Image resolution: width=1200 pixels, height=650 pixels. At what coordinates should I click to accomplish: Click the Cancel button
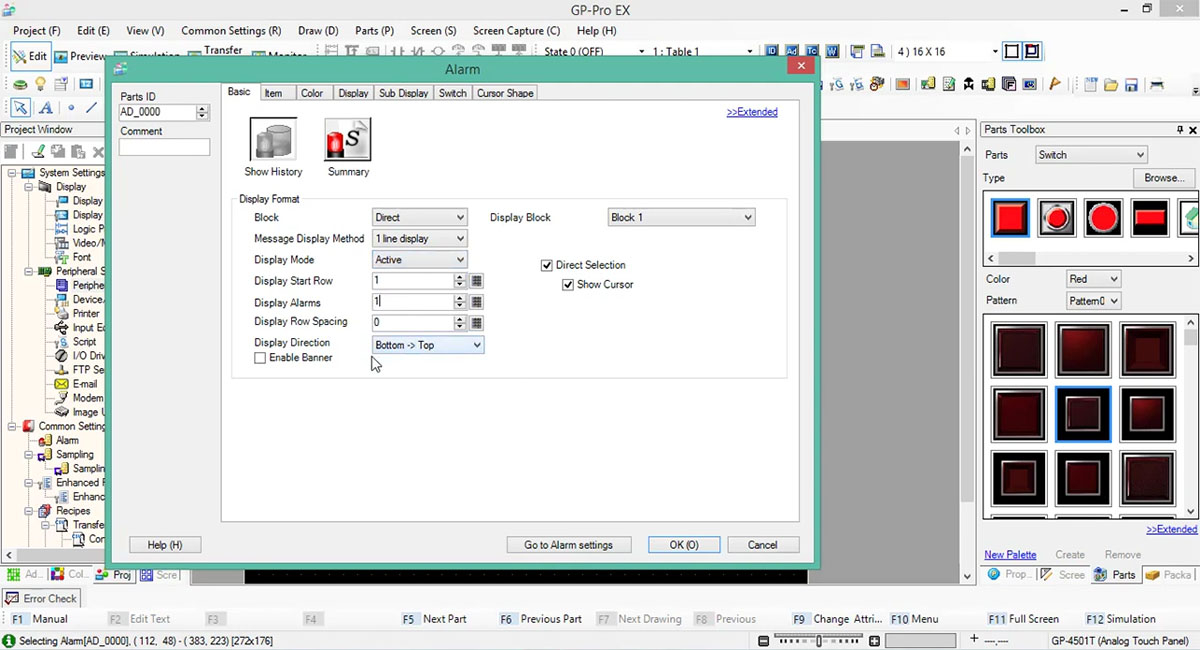tap(762, 545)
